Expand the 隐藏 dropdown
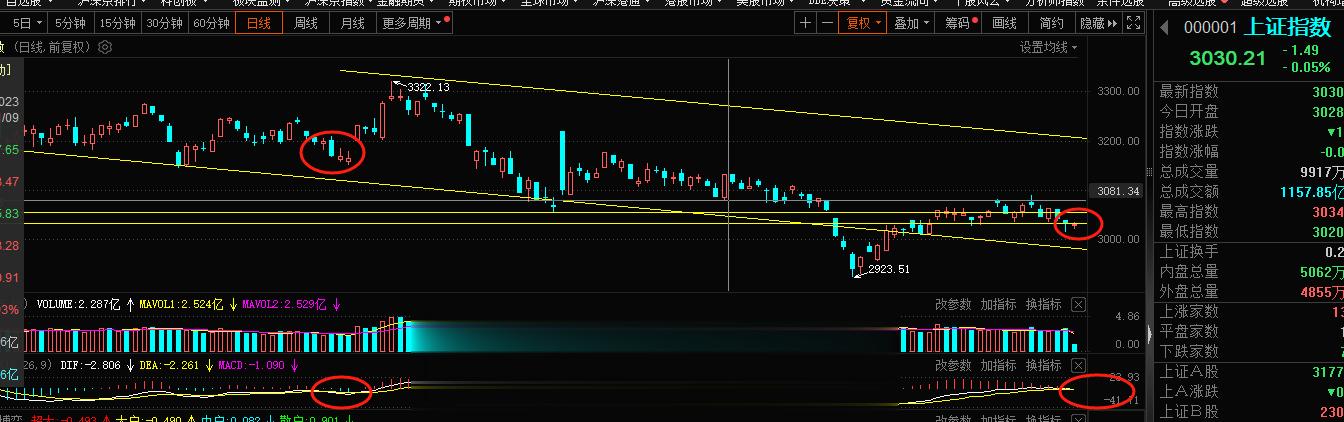This screenshot has height=422, width=1344. click(x=1097, y=23)
